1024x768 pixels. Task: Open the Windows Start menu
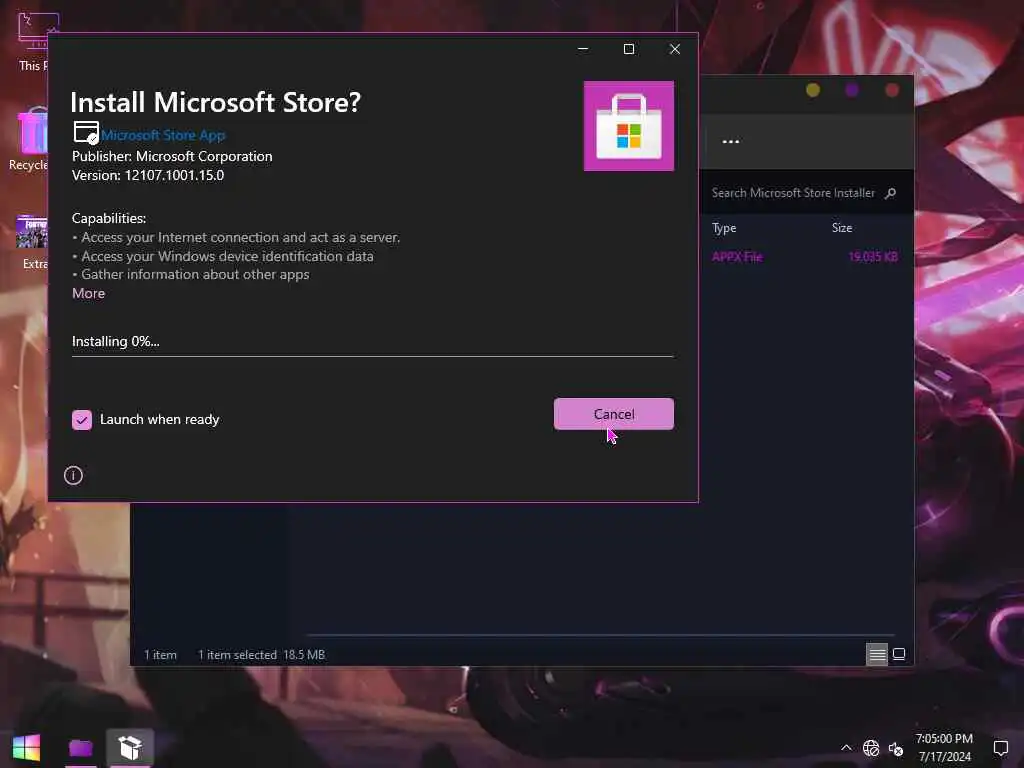27,748
